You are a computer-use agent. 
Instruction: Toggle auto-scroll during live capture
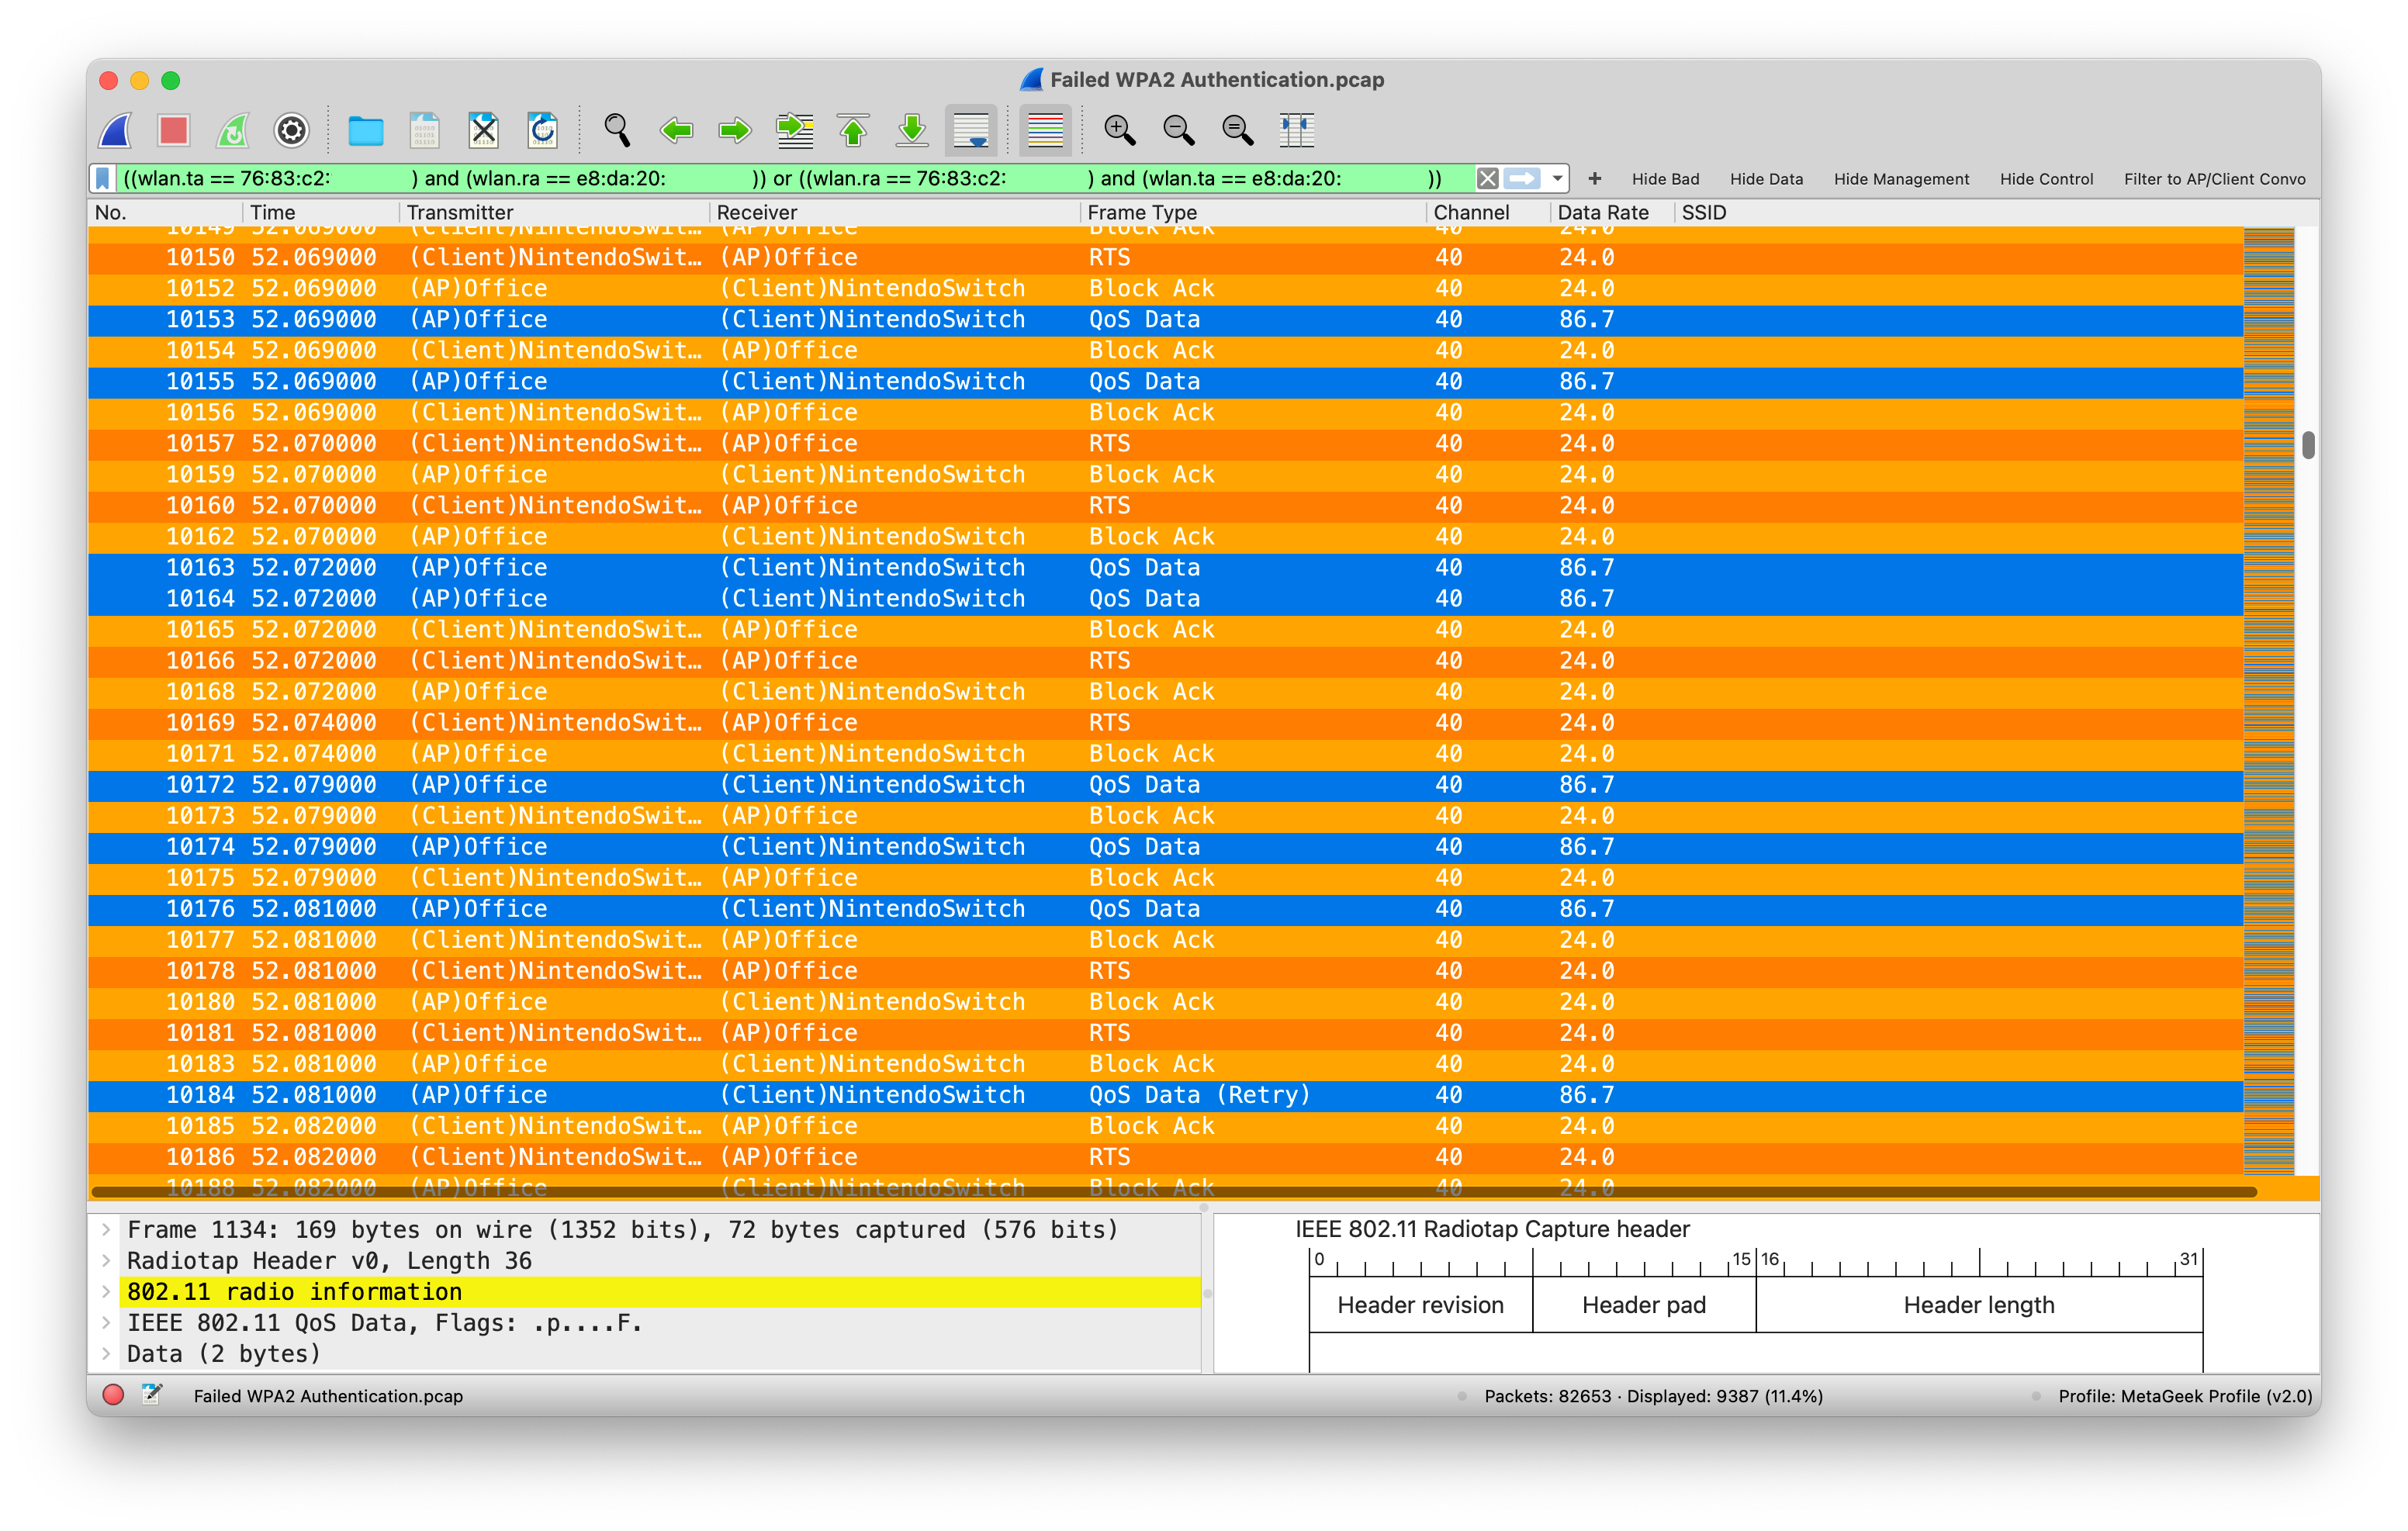(971, 130)
